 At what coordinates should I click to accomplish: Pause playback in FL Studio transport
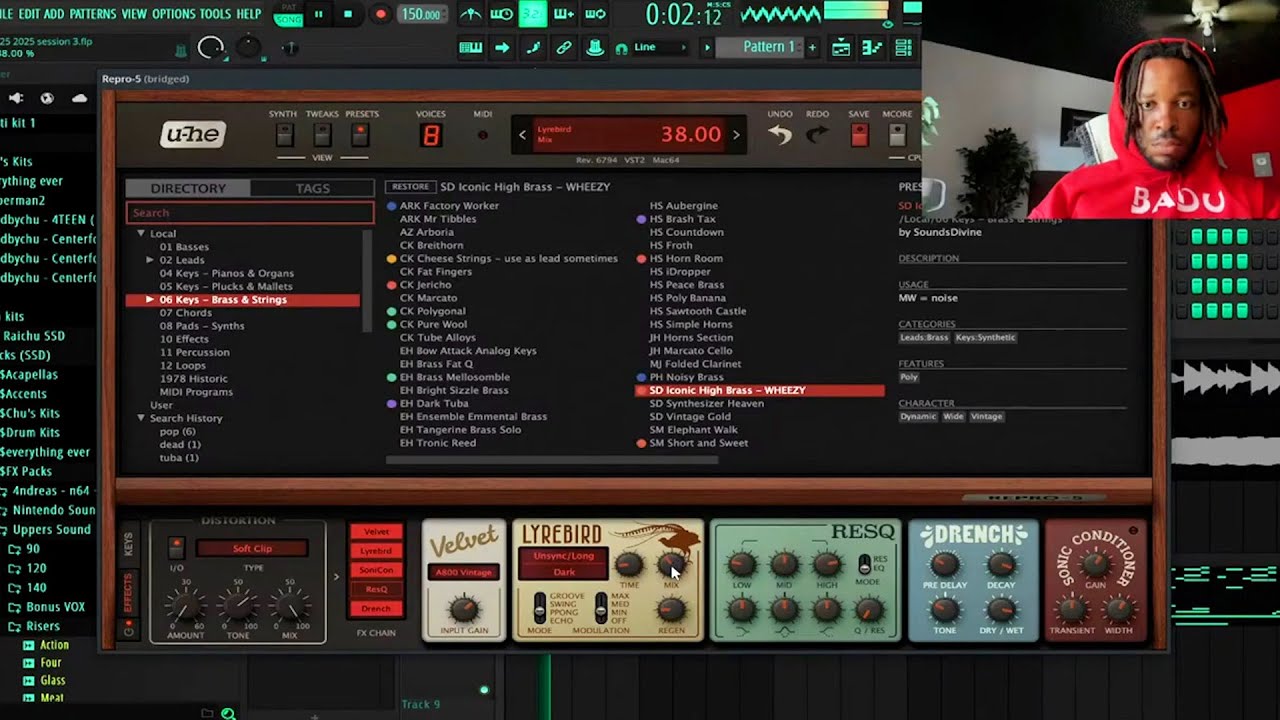click(x=318, y=14)
